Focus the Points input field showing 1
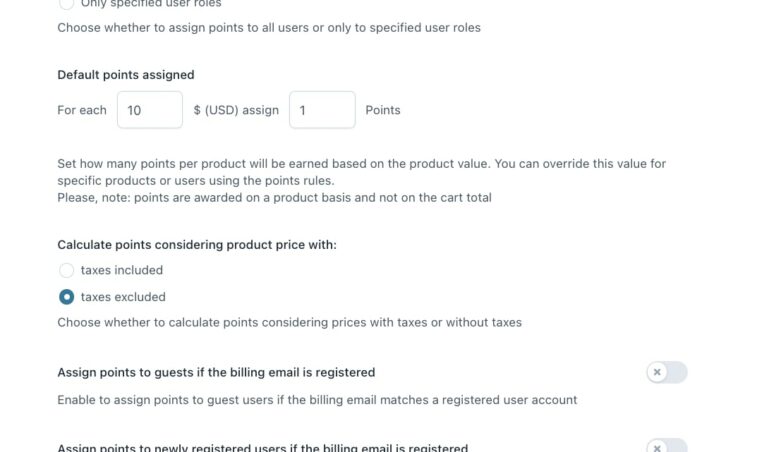 tap(322, 110)
